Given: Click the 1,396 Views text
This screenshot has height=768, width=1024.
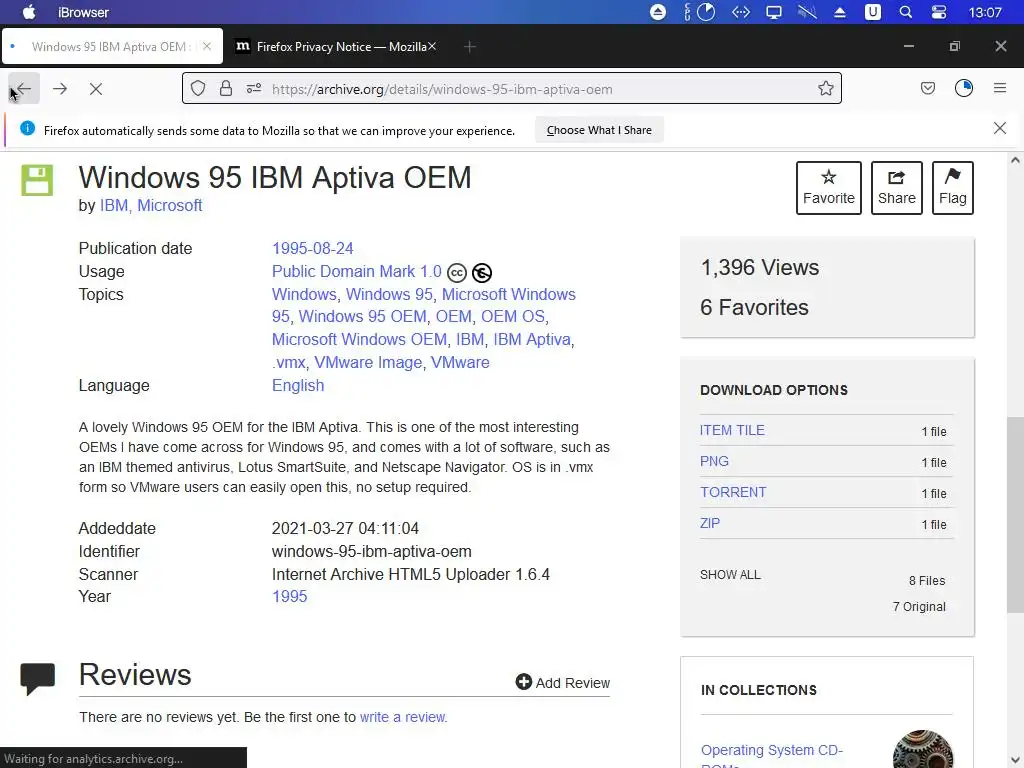Looking at the screenshot, I should (x=760, y=267).
